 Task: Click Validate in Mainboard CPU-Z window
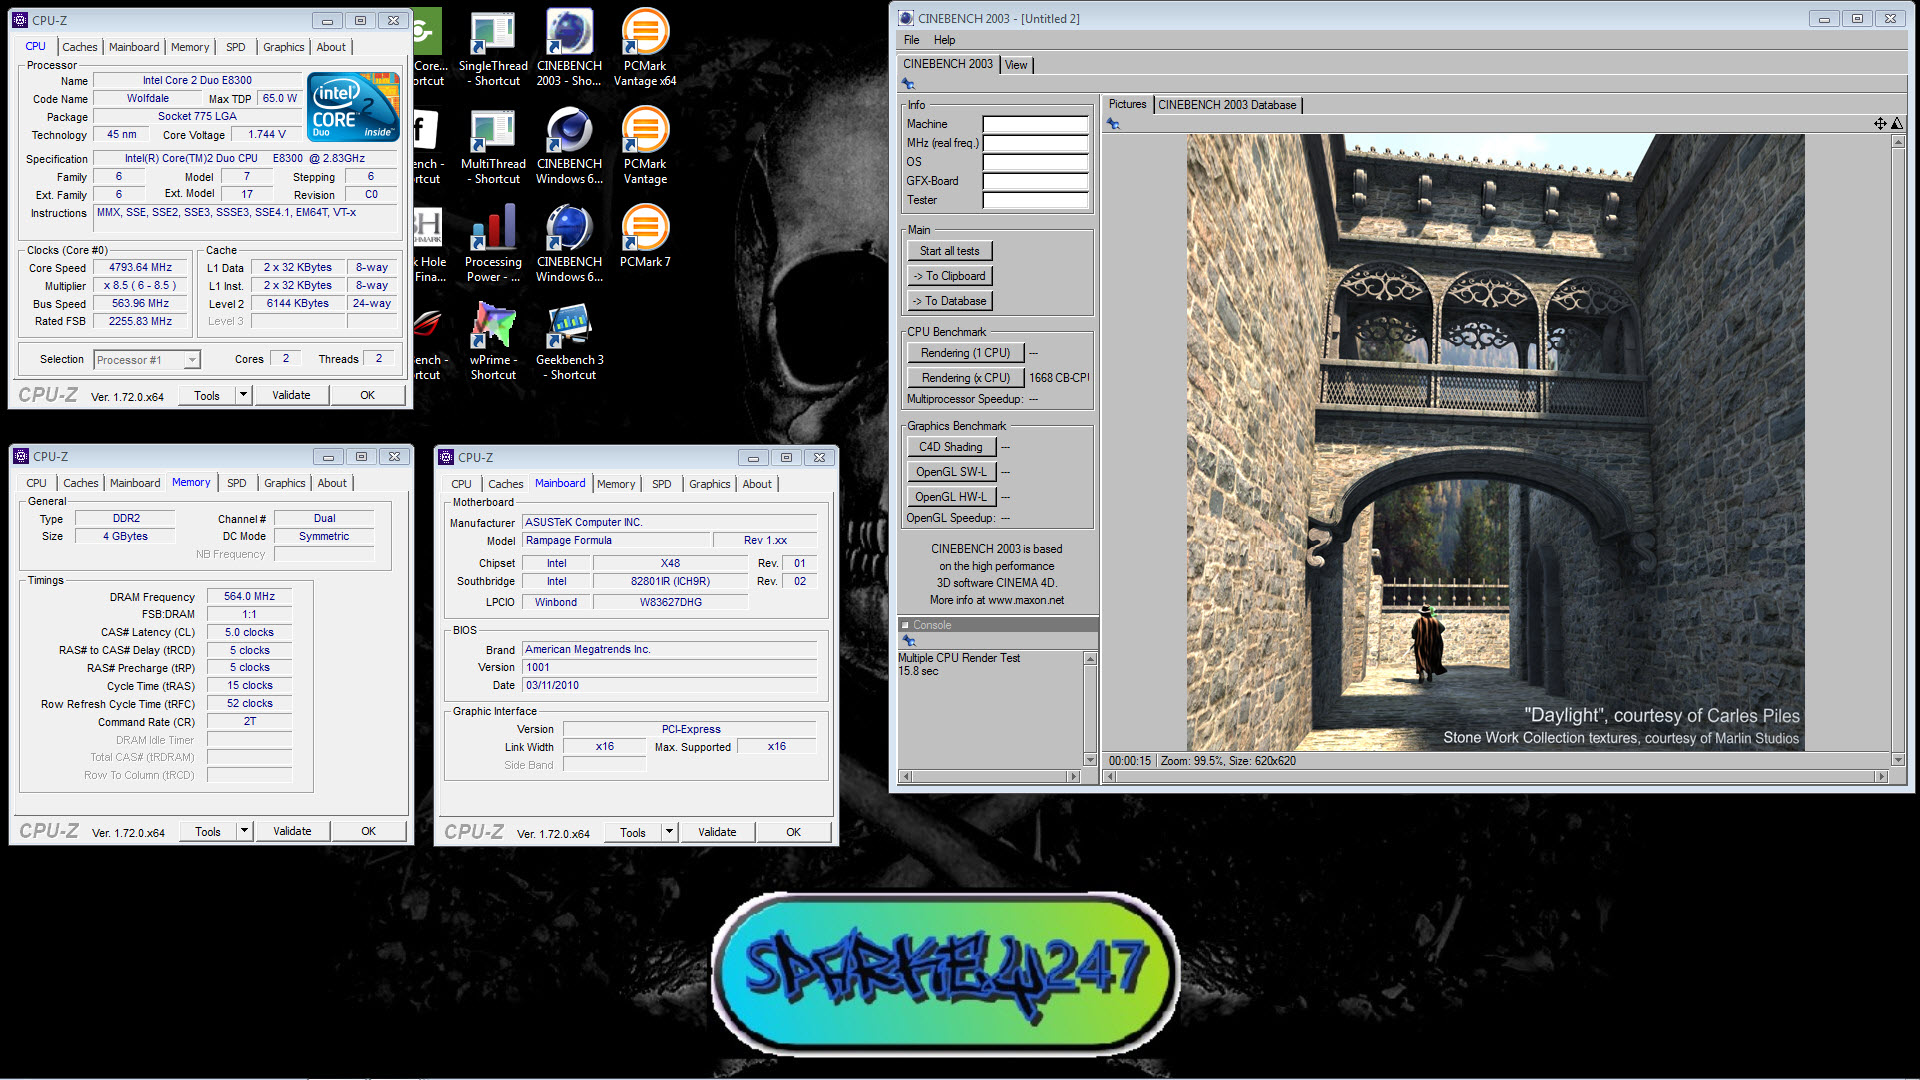[x=717, y=832]
